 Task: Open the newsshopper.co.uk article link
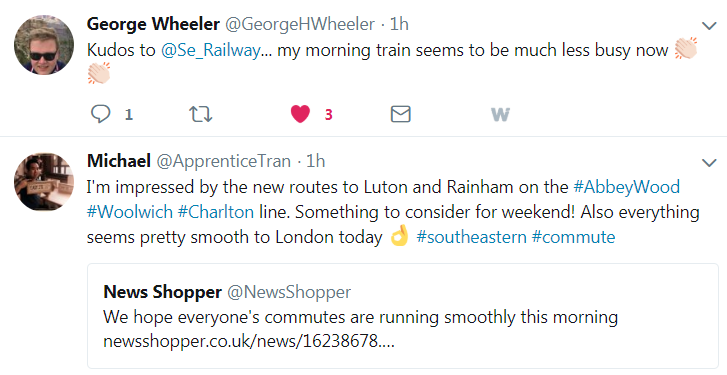(249, 341)
